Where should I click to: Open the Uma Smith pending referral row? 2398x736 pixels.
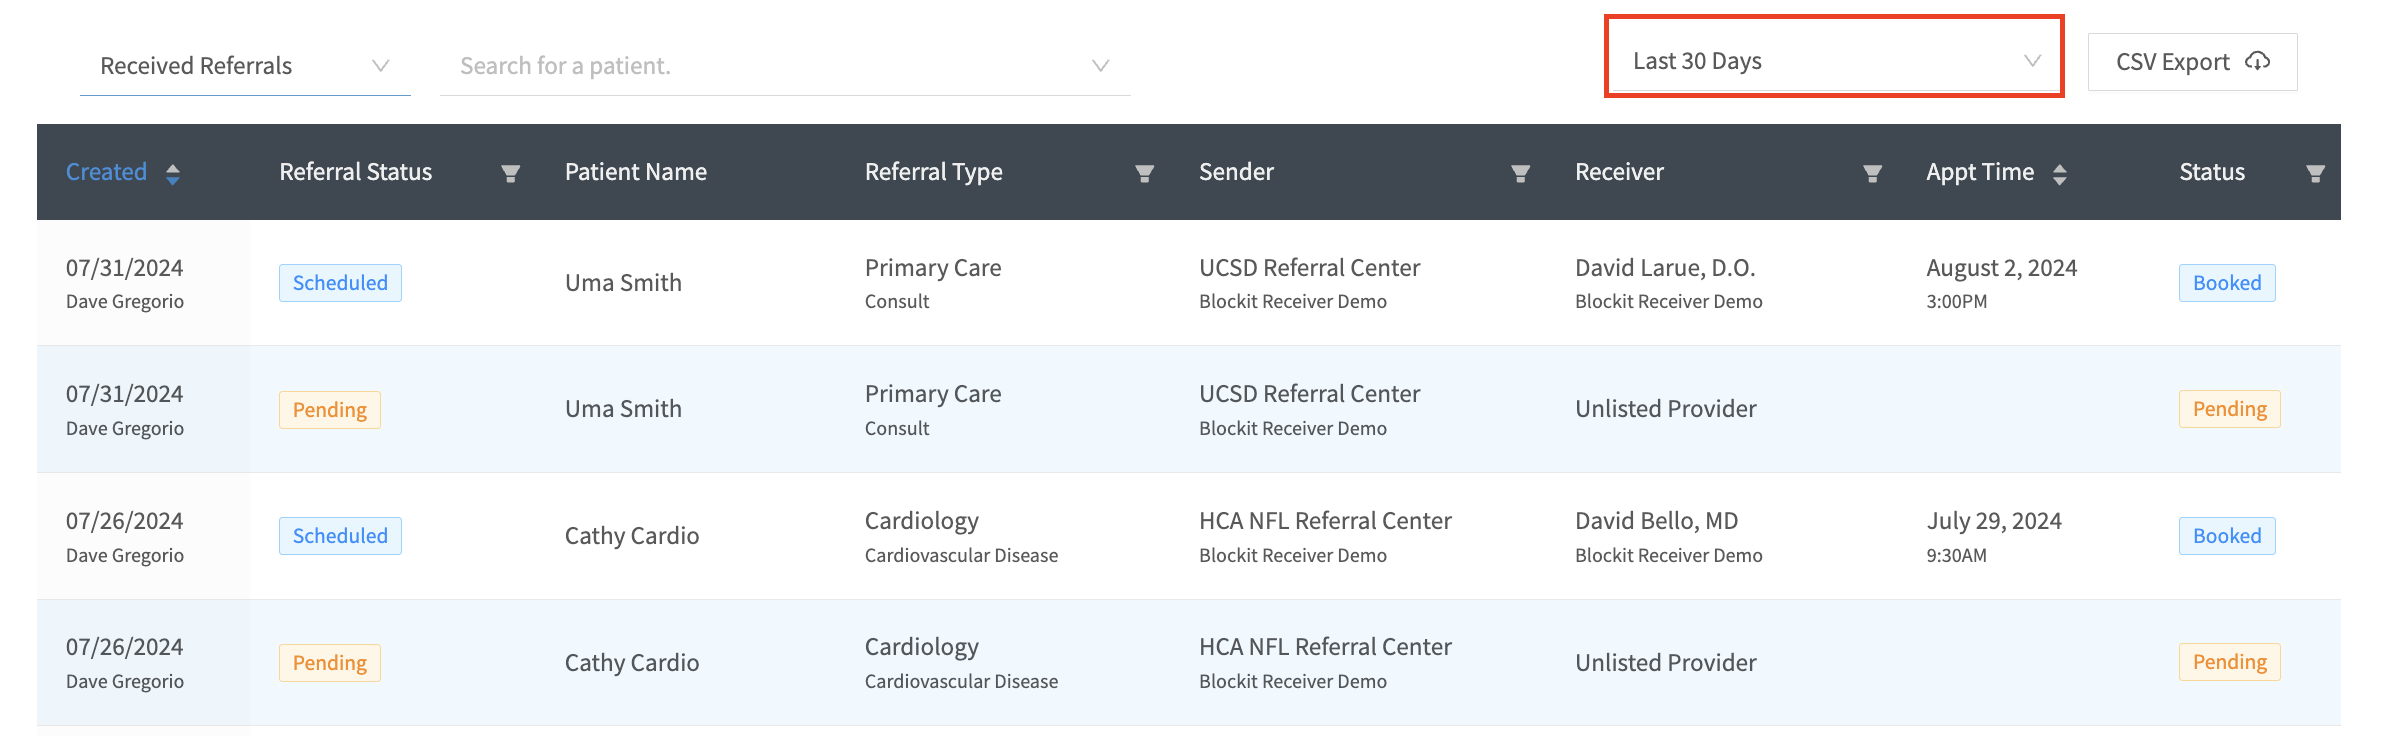click(1189, 409)
